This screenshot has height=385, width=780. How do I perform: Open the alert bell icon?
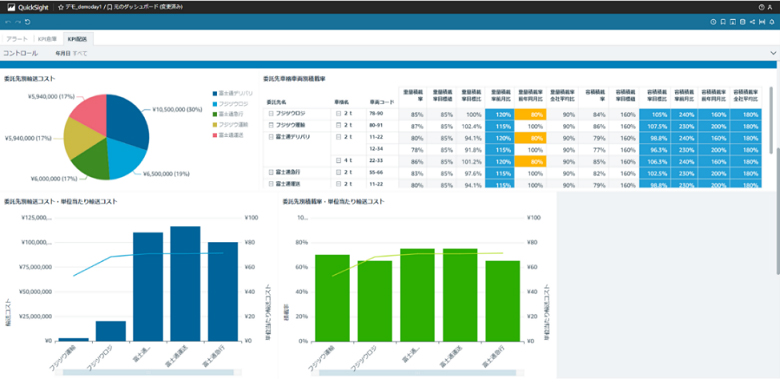click(772, 22)
